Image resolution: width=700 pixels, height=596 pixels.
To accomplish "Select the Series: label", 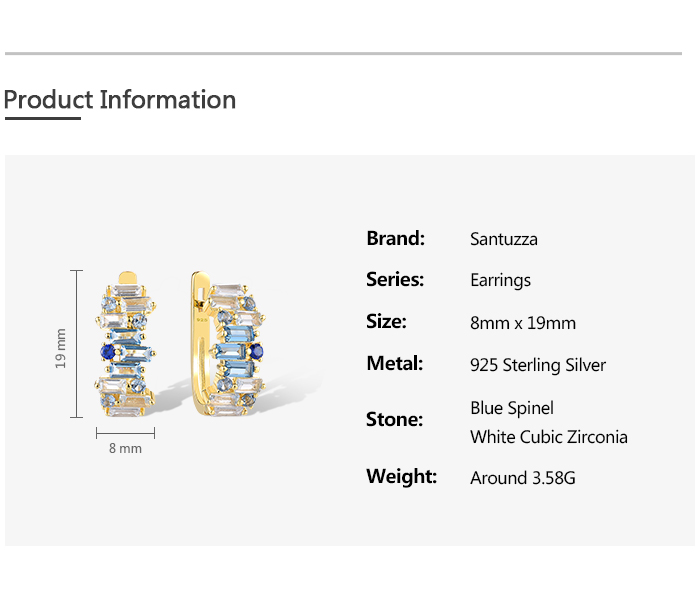I will pyautogui.click(x=395, y=279).
